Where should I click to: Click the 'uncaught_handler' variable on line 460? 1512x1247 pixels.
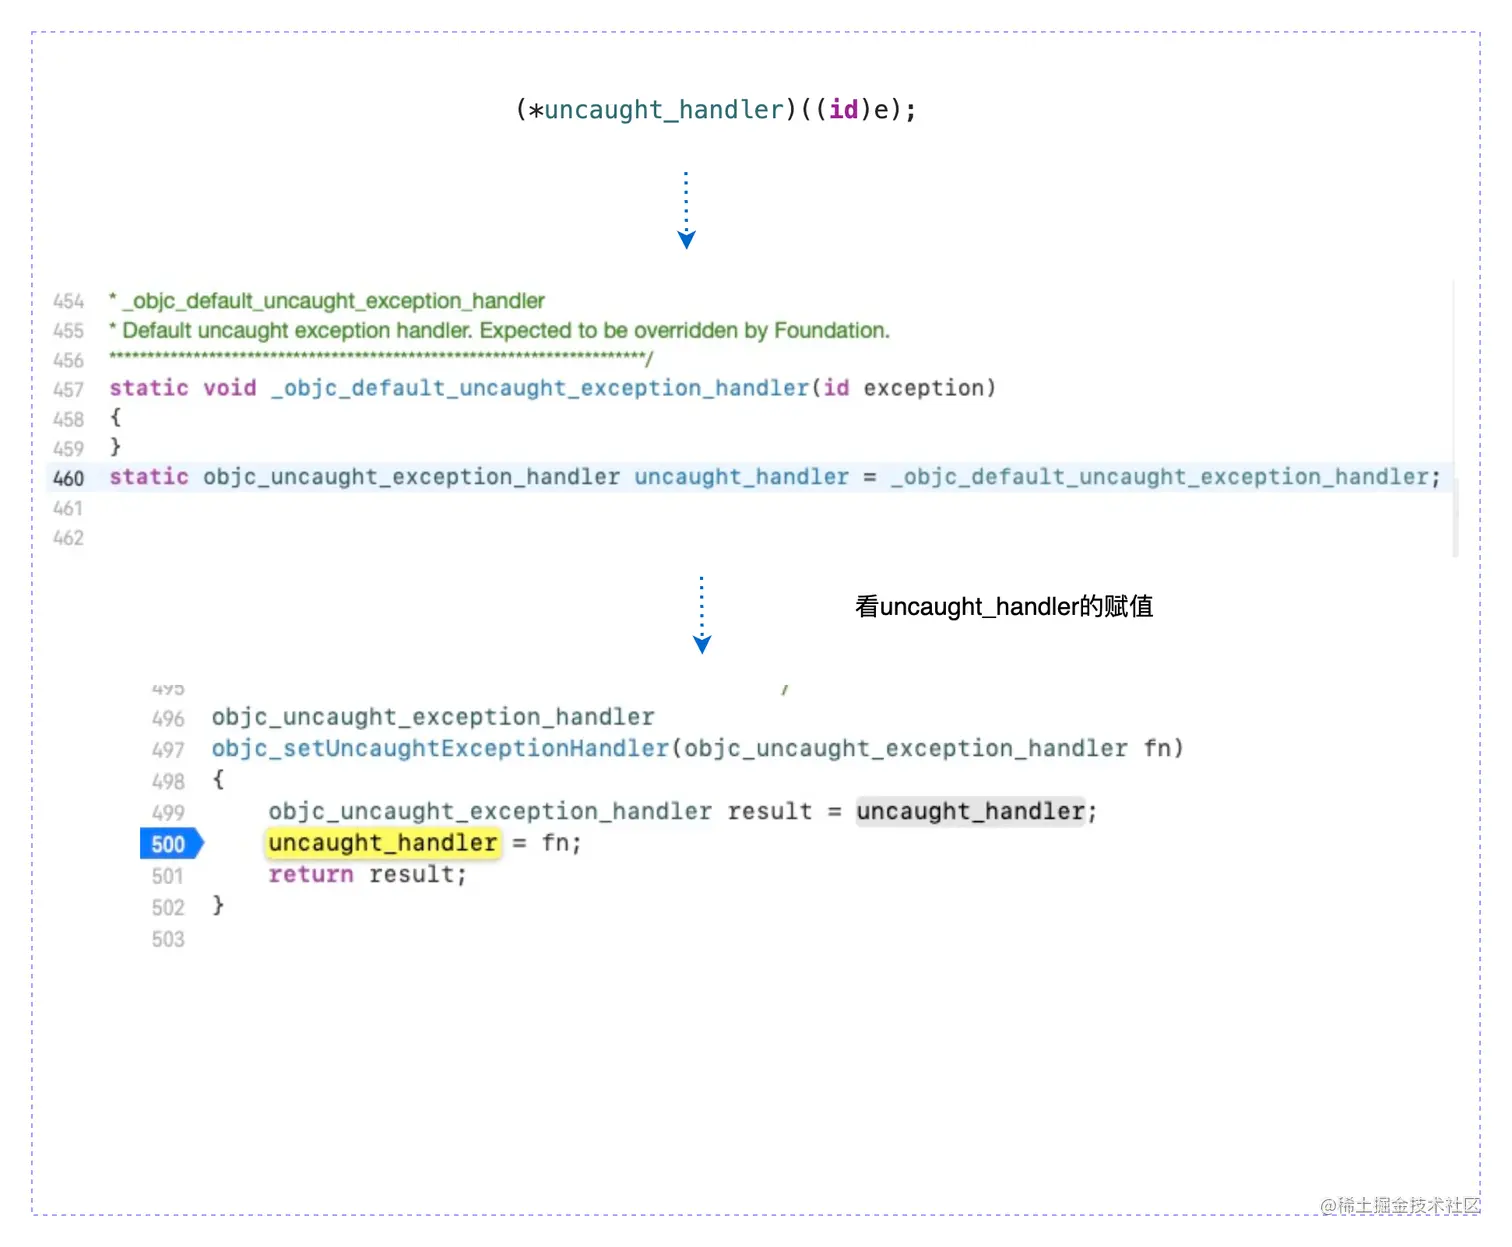pyautogui.click(x=741, y=477)
